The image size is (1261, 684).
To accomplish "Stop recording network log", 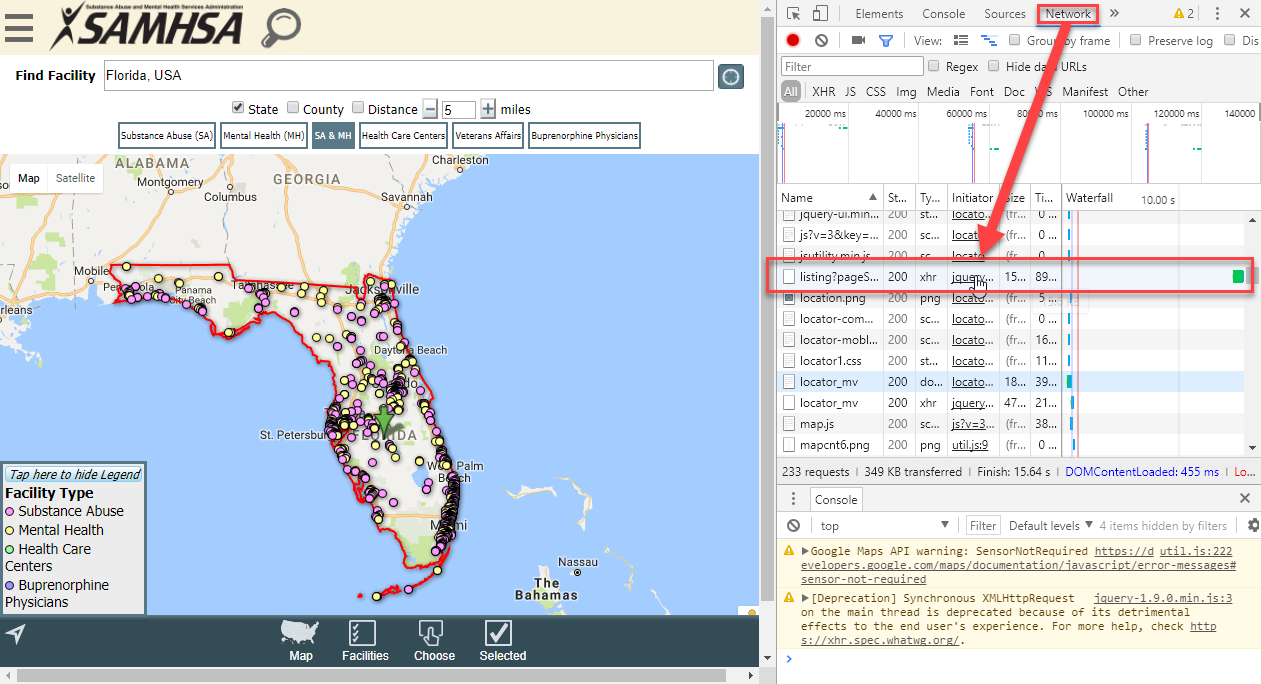I will click(793, 40).
